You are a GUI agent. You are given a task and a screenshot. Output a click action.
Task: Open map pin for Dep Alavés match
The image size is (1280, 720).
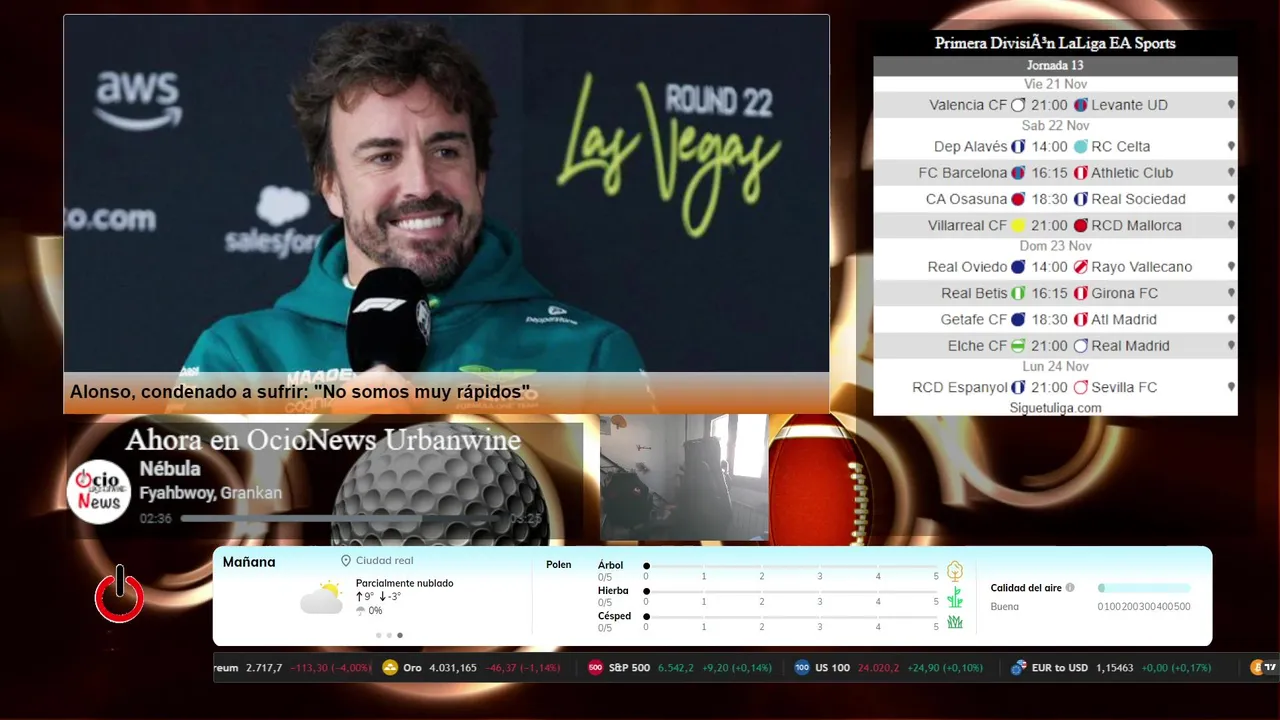click(x=1231, y=147)
